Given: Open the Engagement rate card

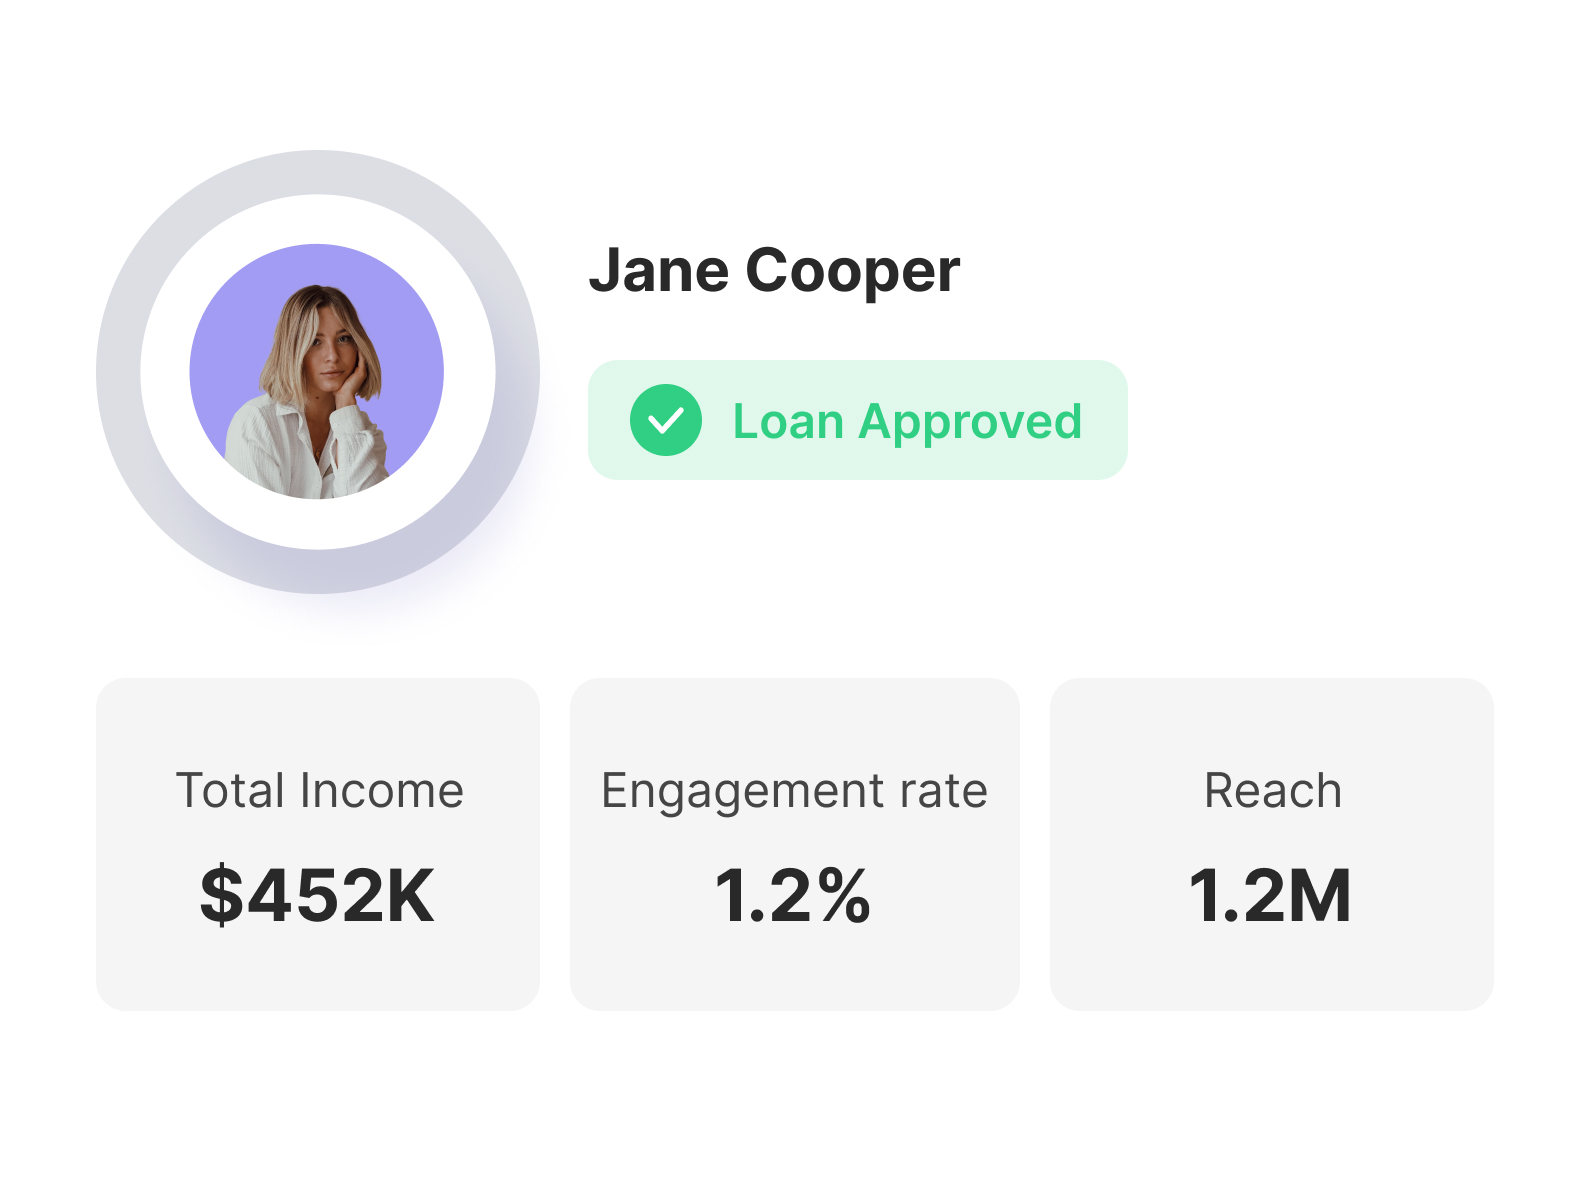Looking at the screenshot, I should [795, 844].
